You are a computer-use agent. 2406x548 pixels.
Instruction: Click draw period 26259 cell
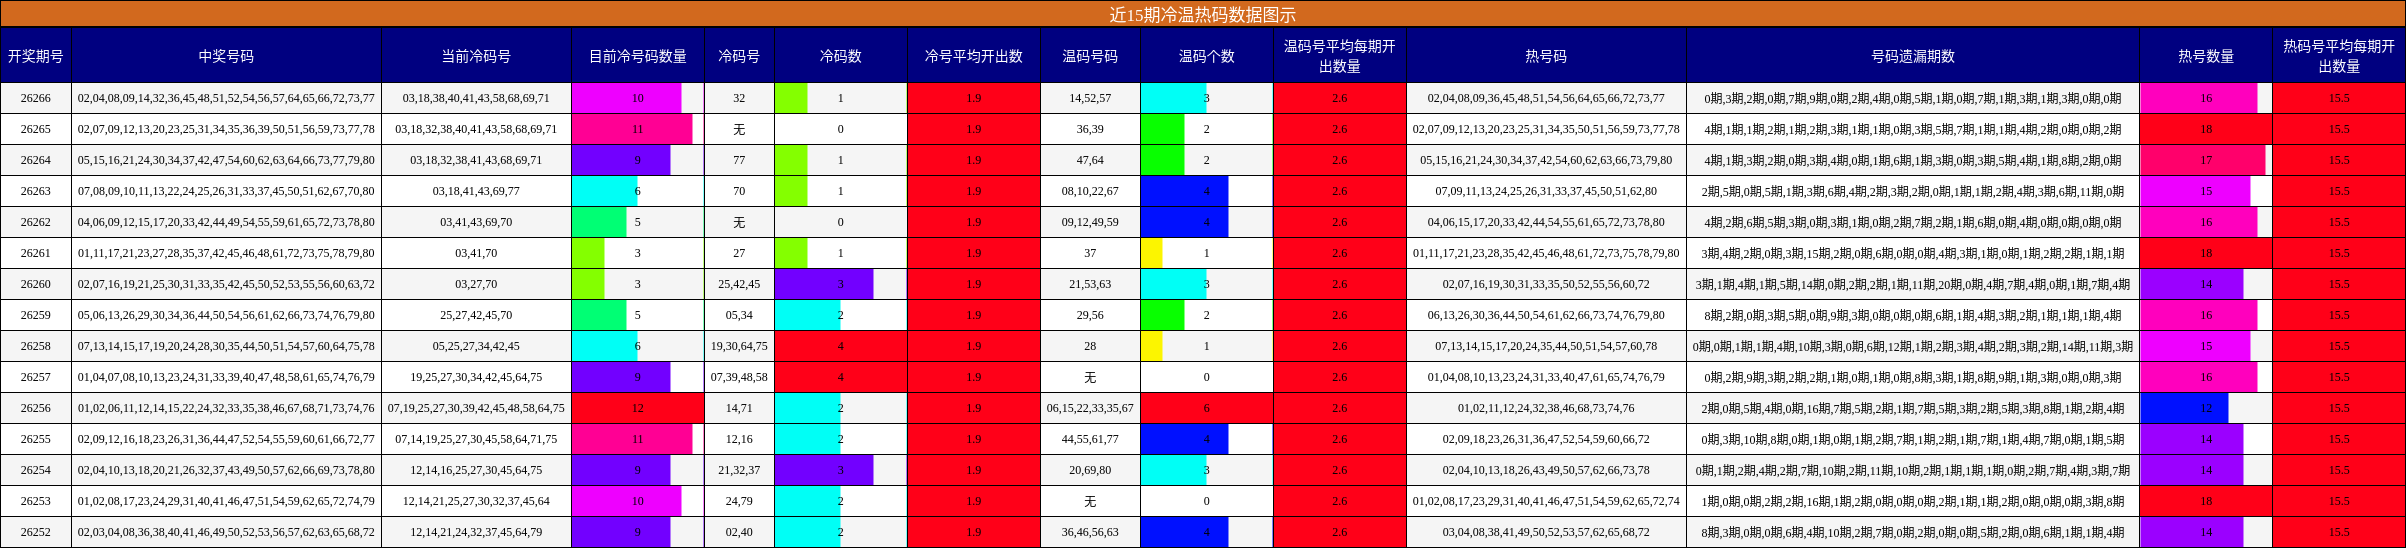36,315
